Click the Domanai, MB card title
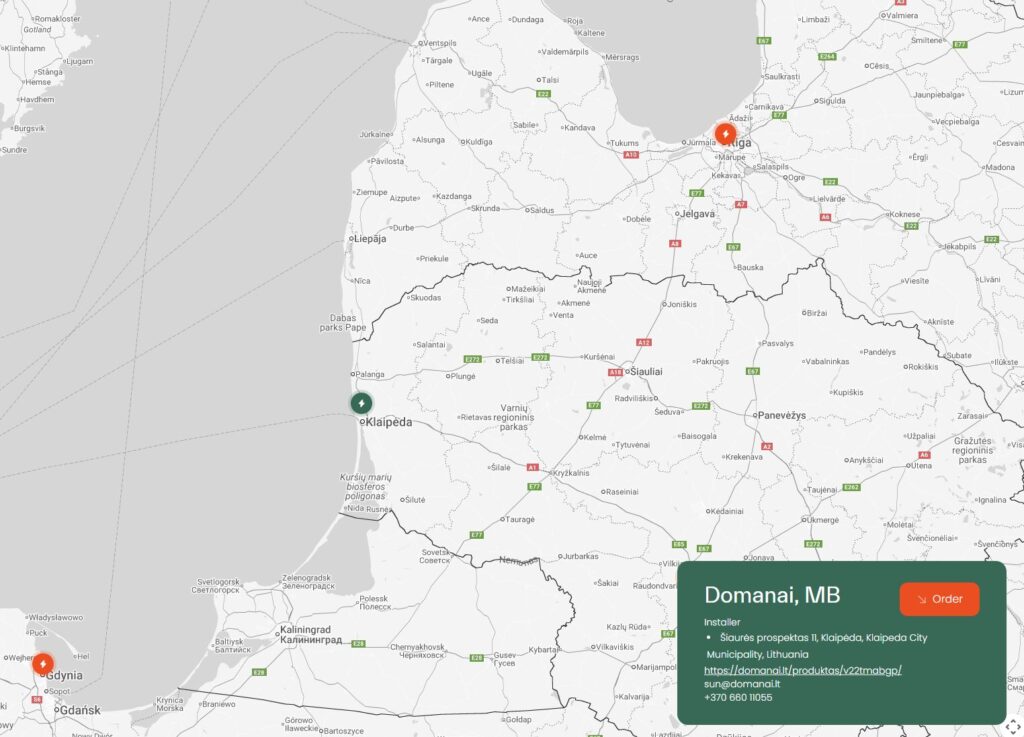This screenshot has width=1024, height=737. (772, 595)
